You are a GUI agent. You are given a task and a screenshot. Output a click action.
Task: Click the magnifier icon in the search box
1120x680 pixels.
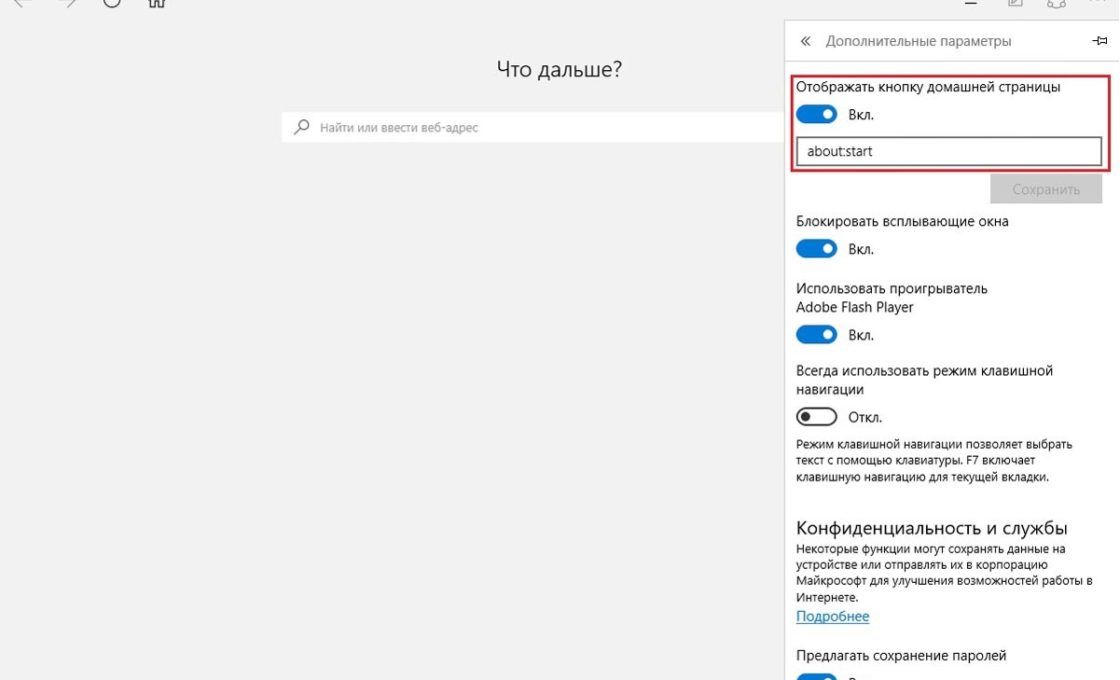pos(301,127)
